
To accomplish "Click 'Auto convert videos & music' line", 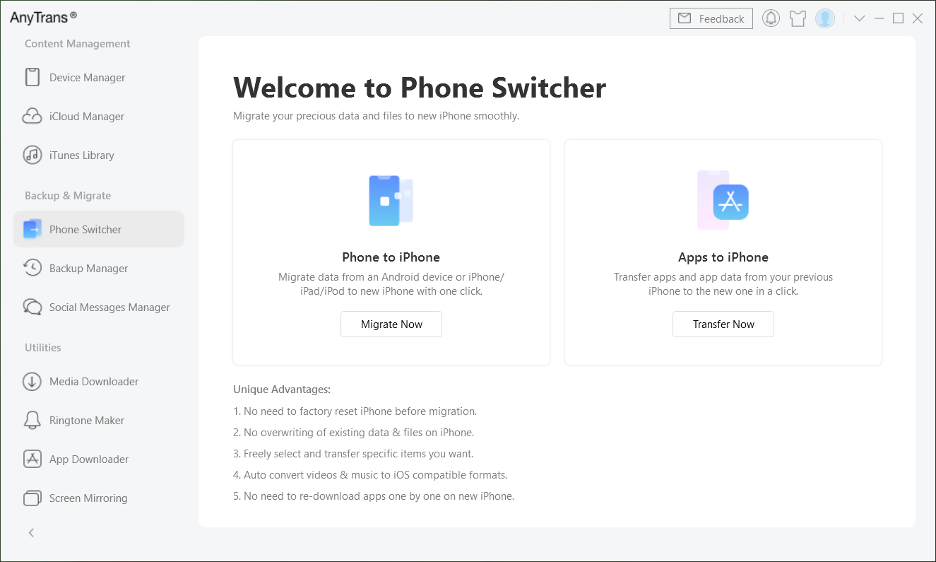I will coord(370,475).
